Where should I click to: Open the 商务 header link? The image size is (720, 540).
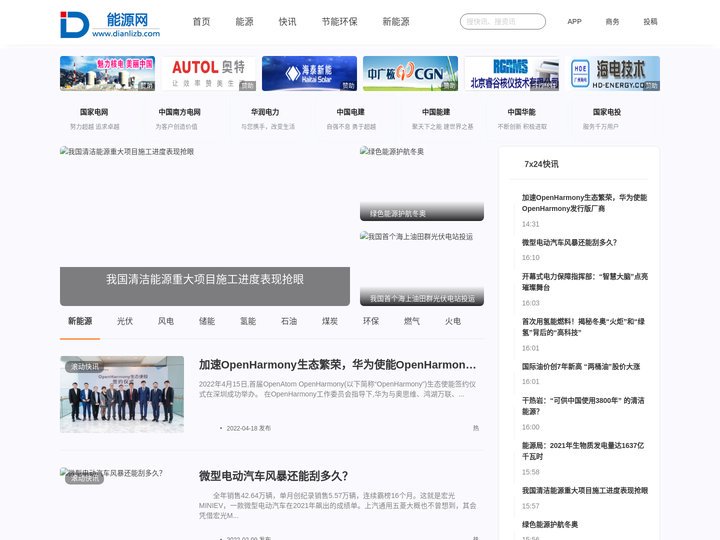612,22
